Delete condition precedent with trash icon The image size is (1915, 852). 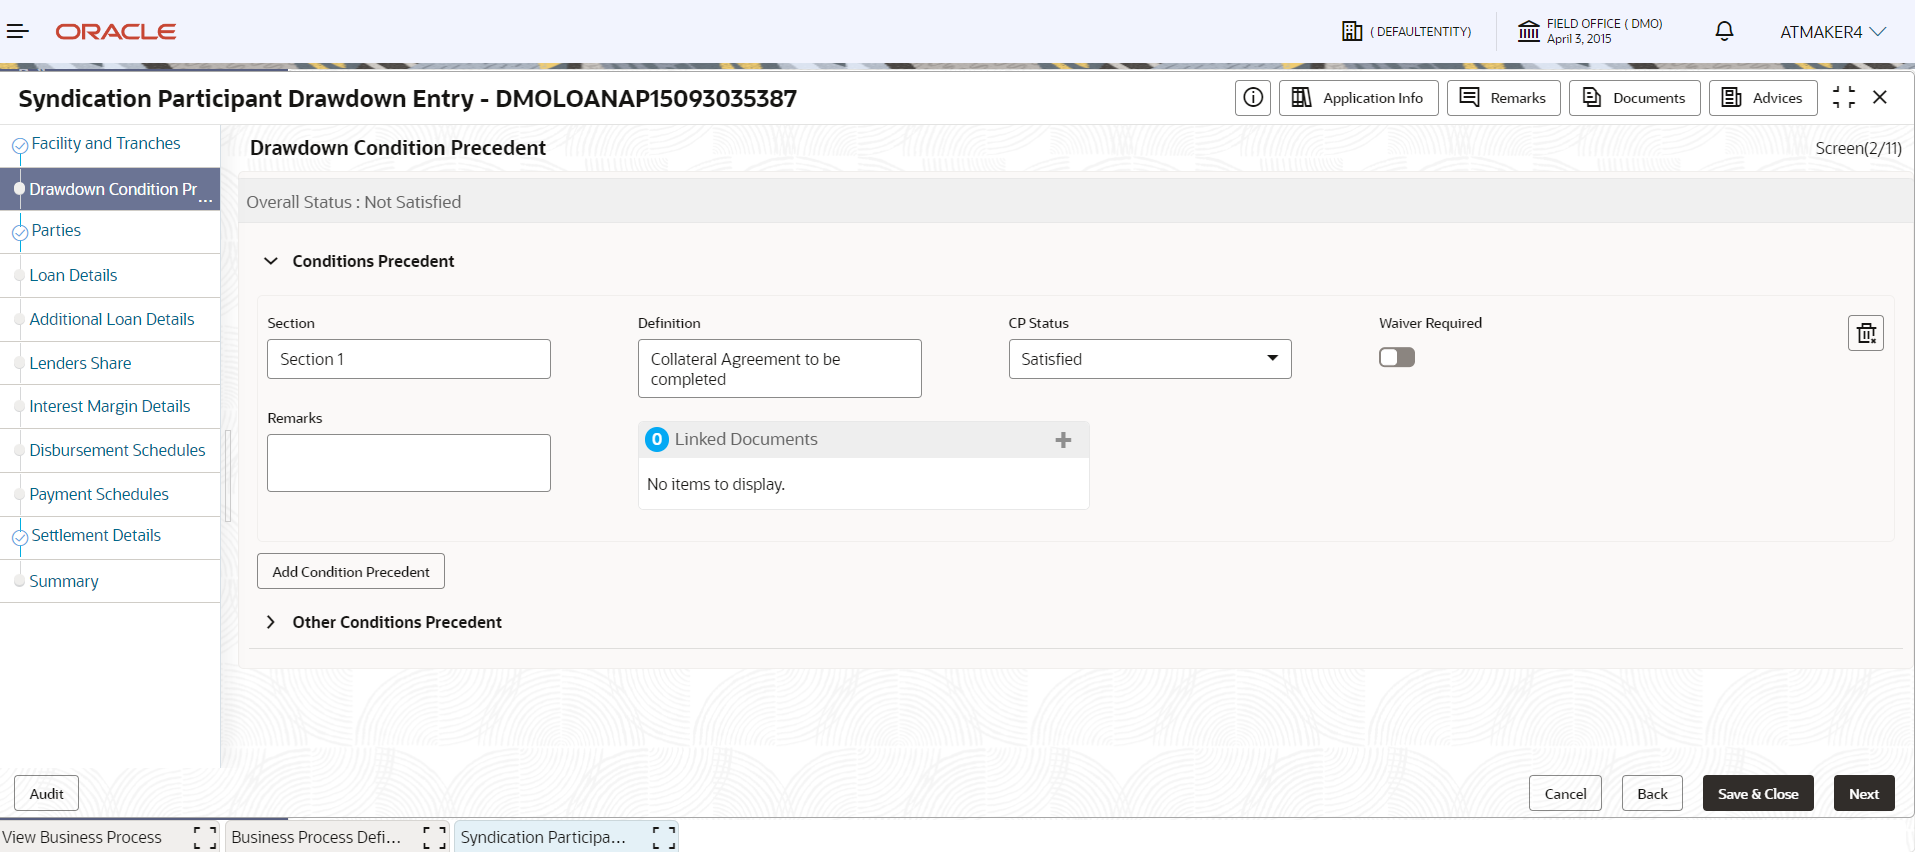pos(1866,333)
